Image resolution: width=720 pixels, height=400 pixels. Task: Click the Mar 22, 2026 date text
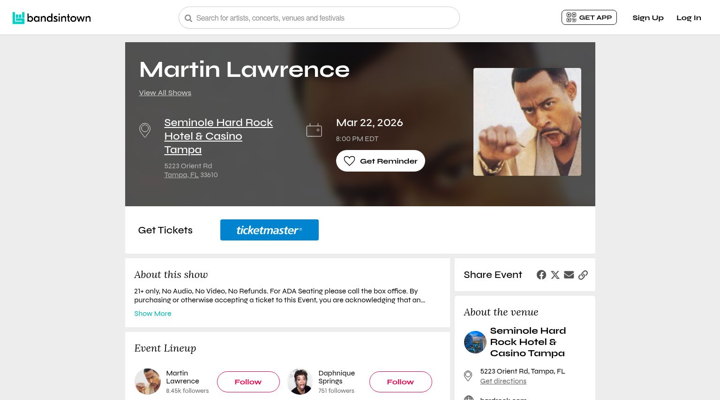(x=369, y=123)
